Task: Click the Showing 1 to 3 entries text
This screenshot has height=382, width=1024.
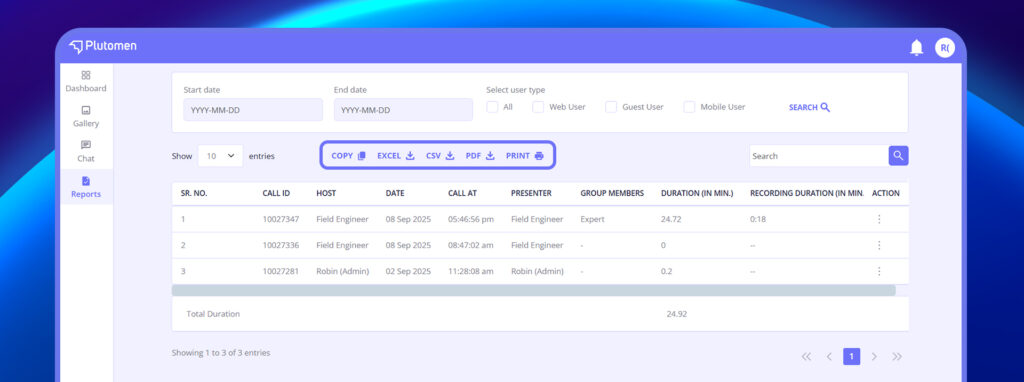Action: point(221,353)
